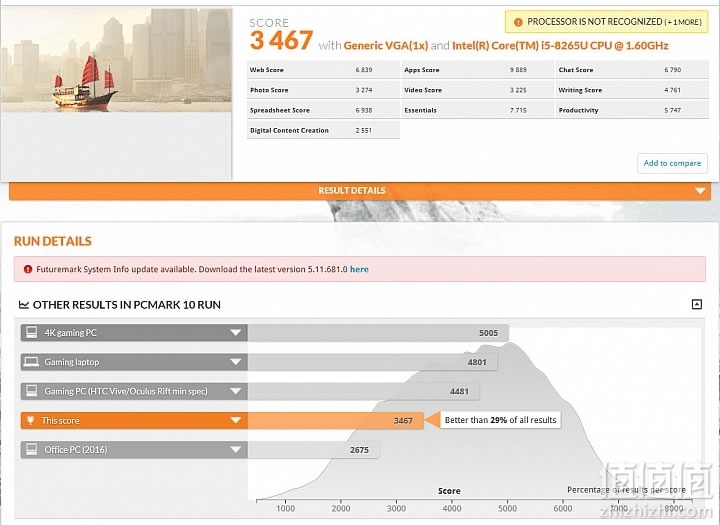Click the Score axis label on the chart

(449, 491)
